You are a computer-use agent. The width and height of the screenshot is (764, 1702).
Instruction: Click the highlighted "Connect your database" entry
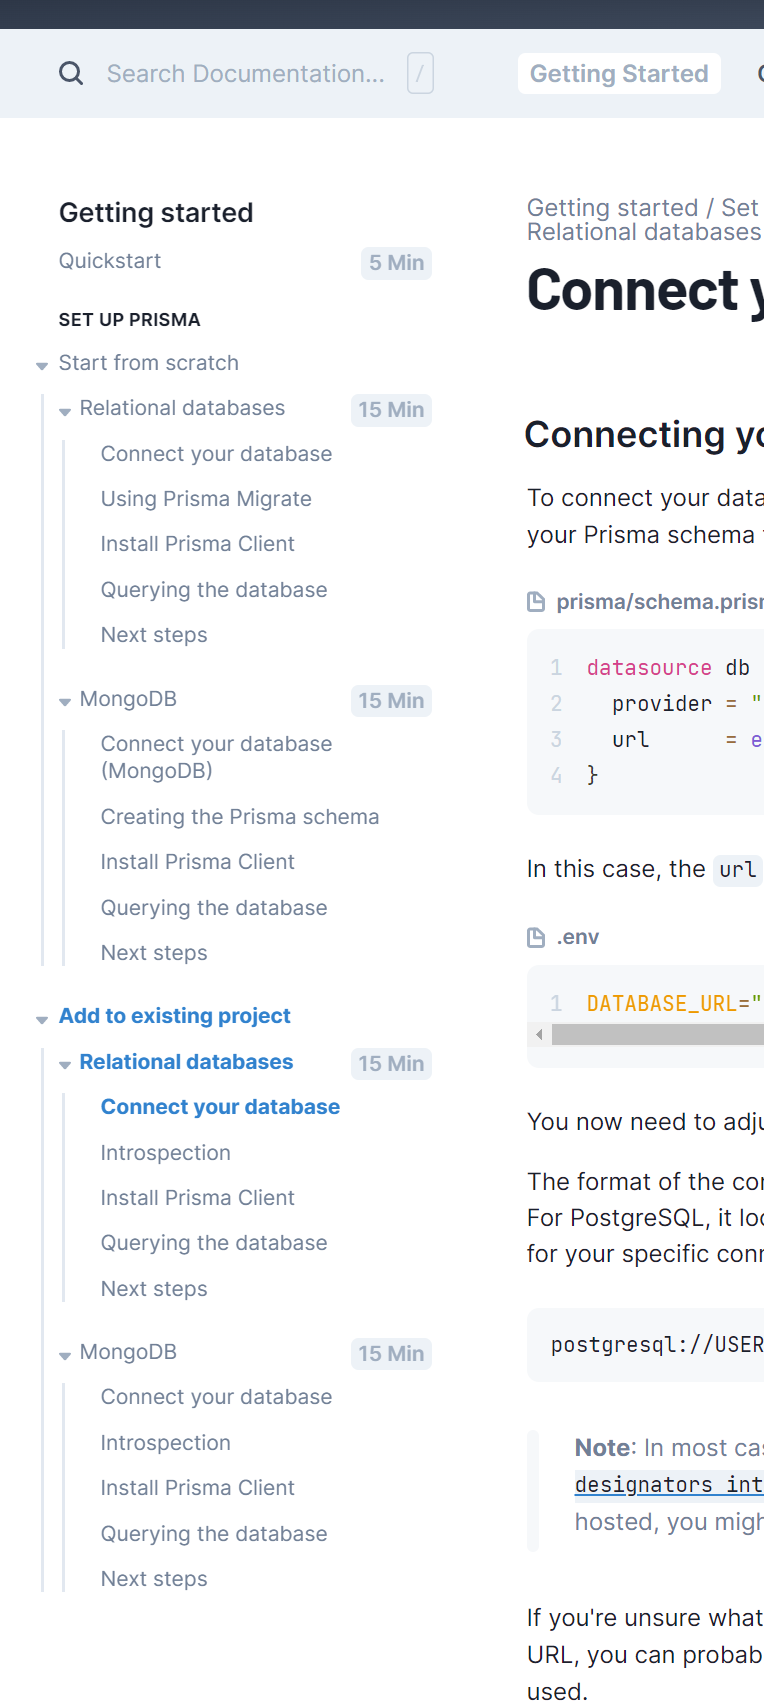point(220,1107)
